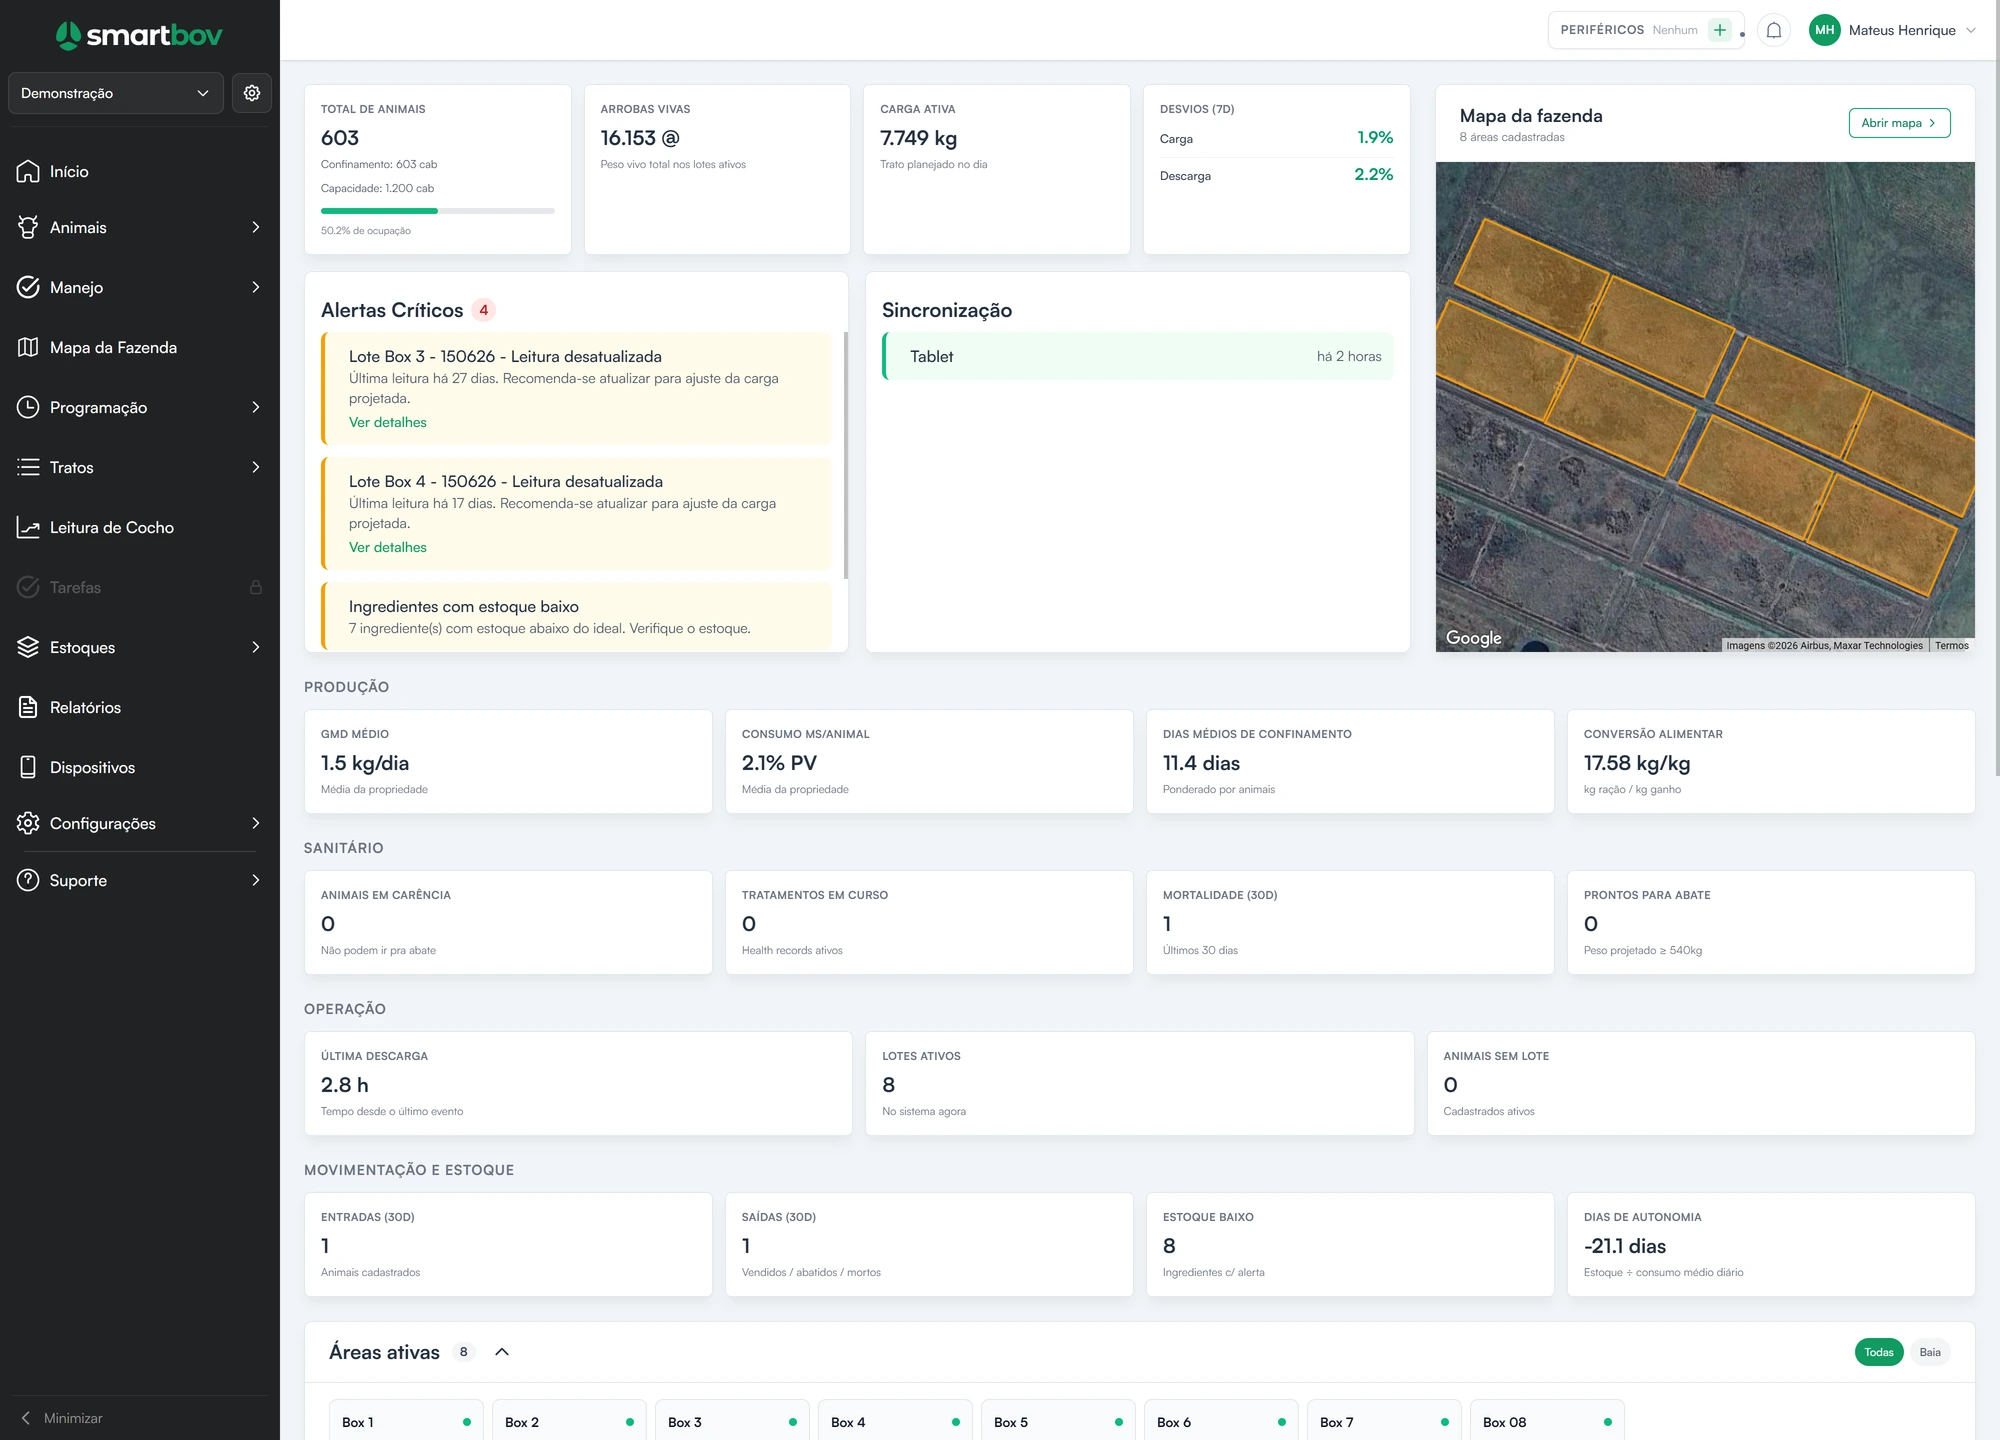
Task: Collapse the Áreas ativas section
Action: click(502, 1352)
